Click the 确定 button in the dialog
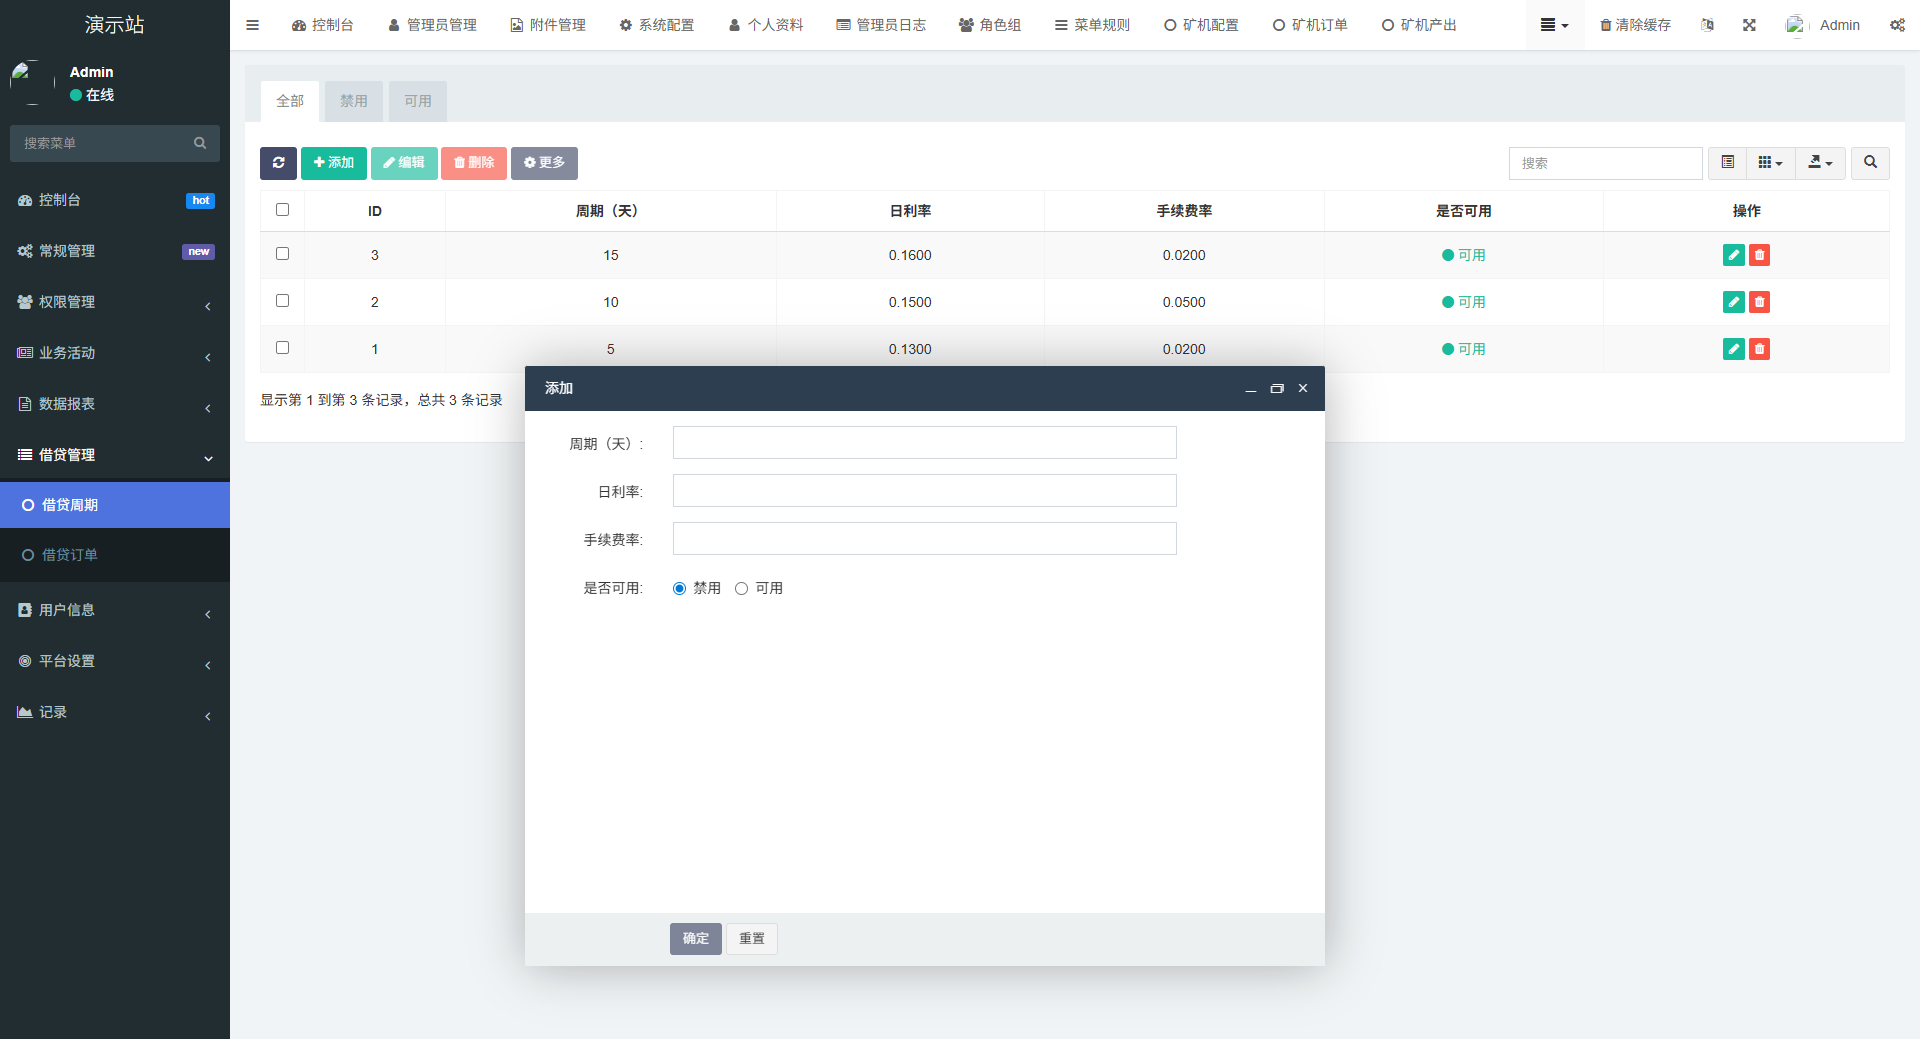Image resolution: width=1920 pixels, height=1039 pixels. coord(695,938)
